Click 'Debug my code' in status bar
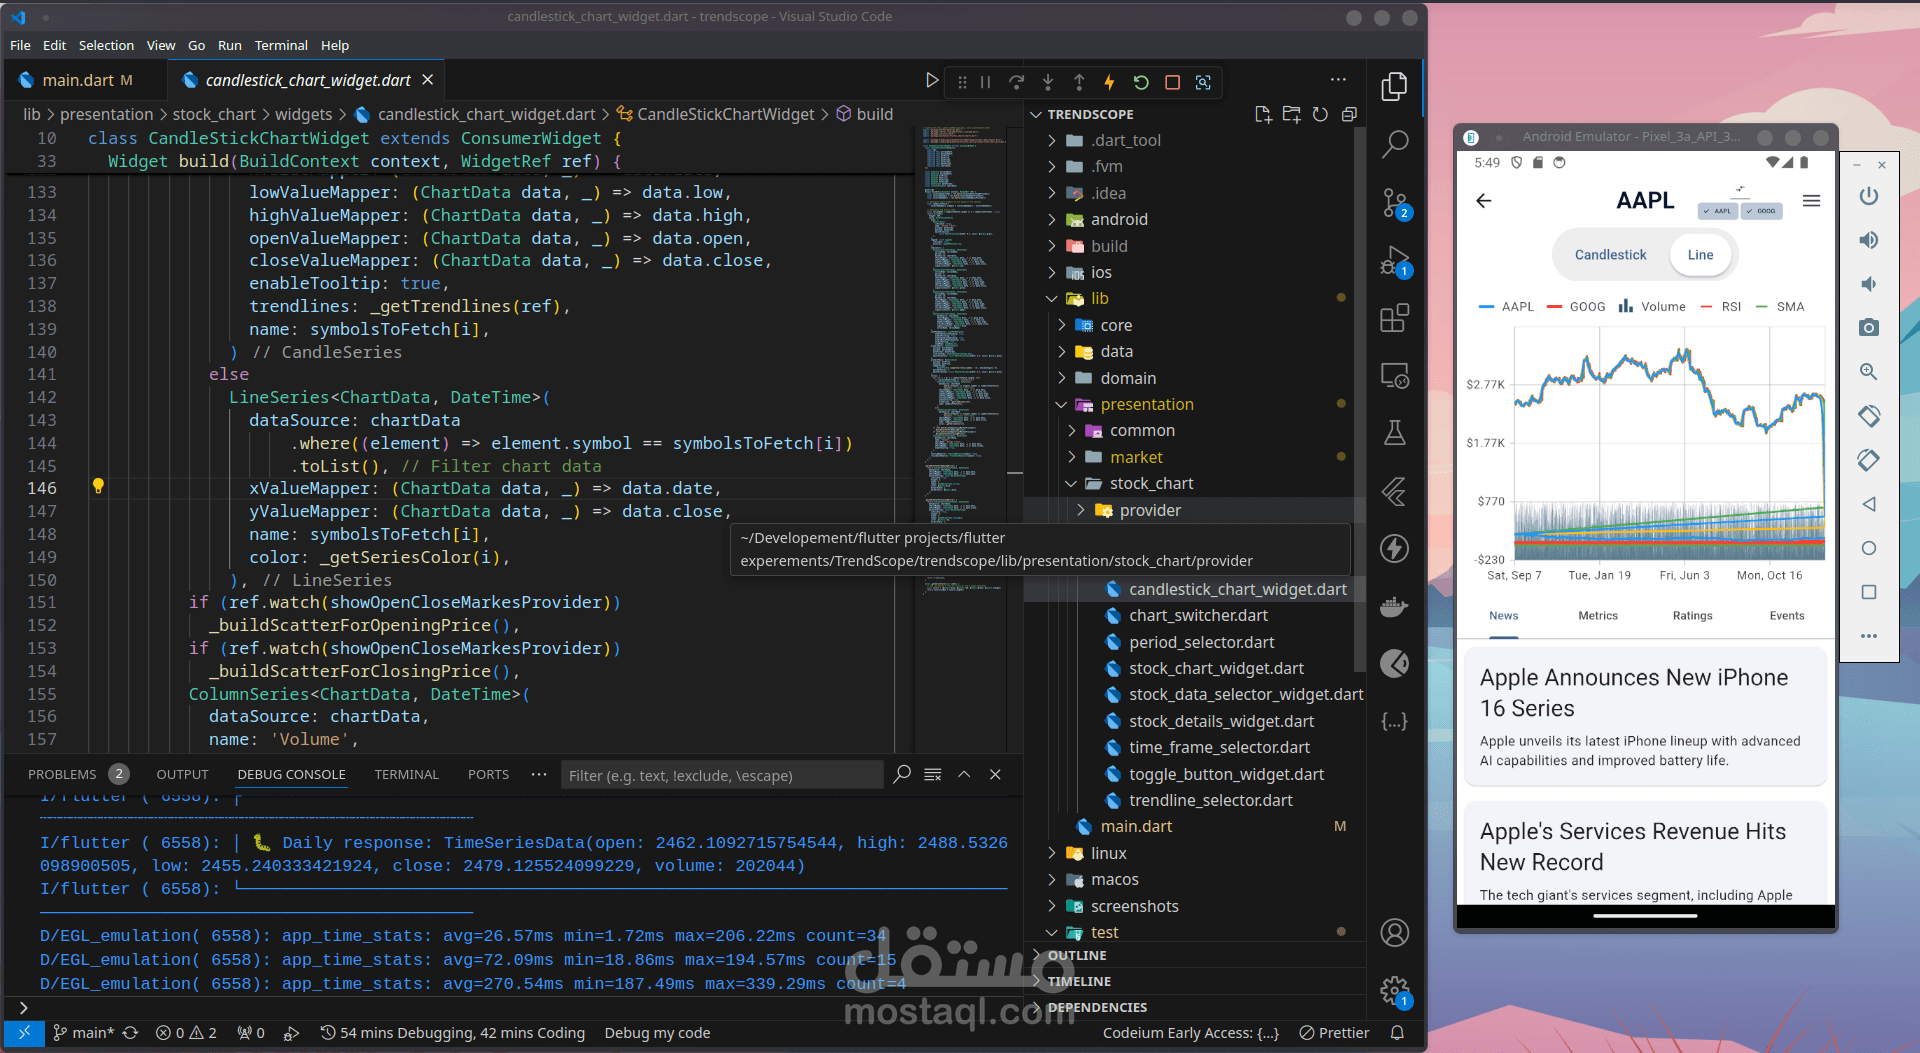 click(657, 1033)
